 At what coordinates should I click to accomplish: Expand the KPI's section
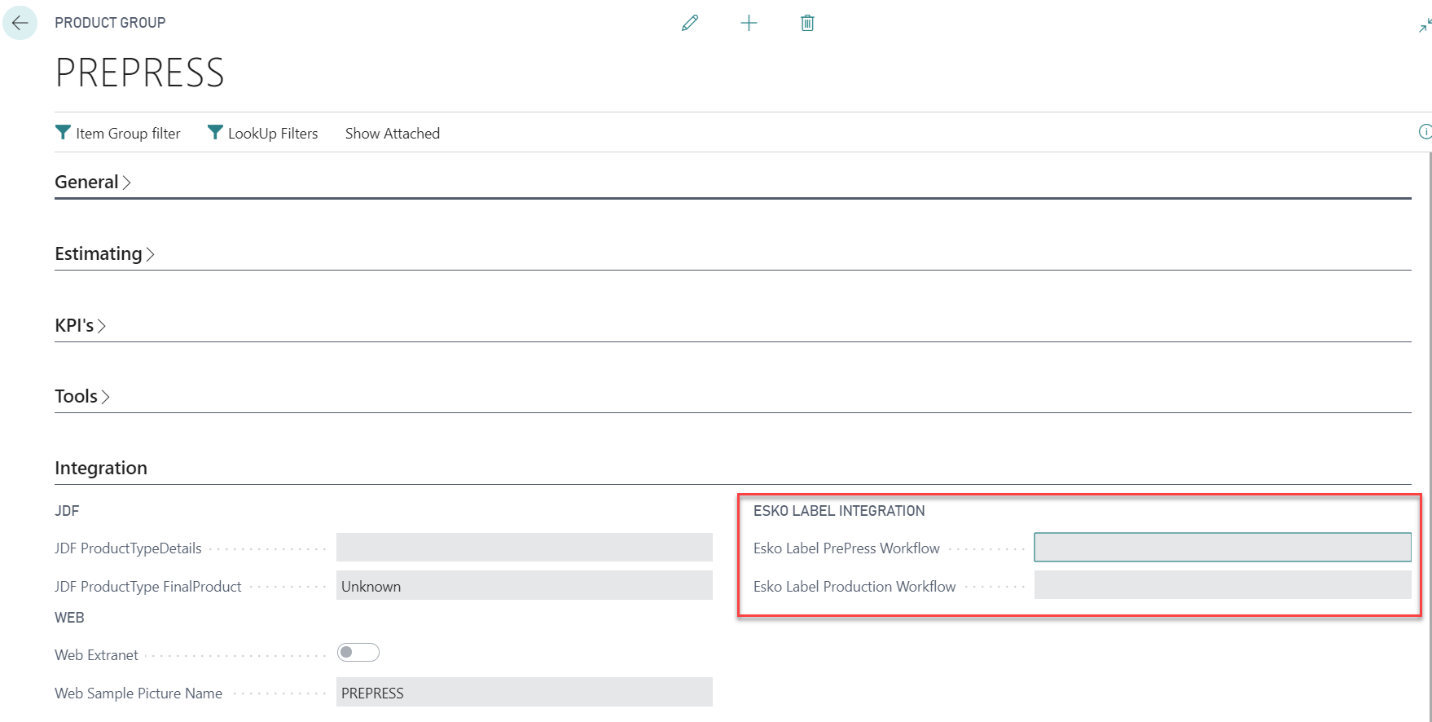[80, 326]
